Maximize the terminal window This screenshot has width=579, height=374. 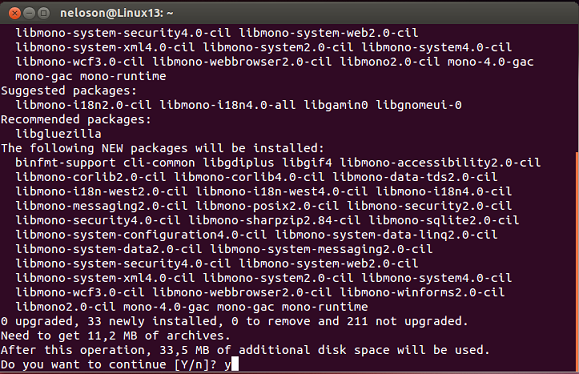[x=44, y=13]
